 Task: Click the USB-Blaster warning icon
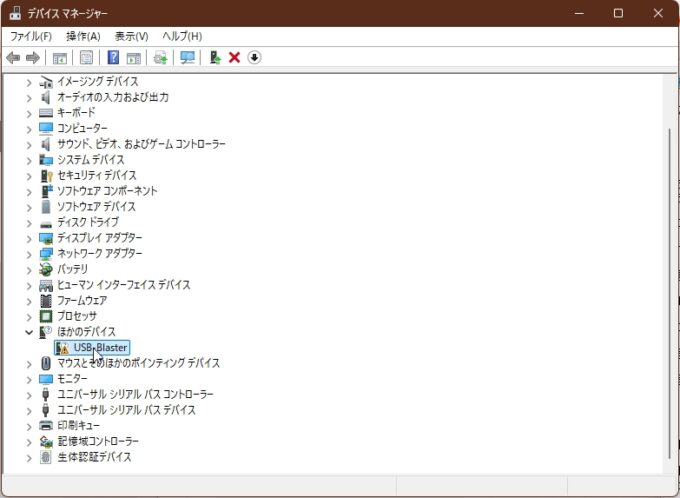62,348
